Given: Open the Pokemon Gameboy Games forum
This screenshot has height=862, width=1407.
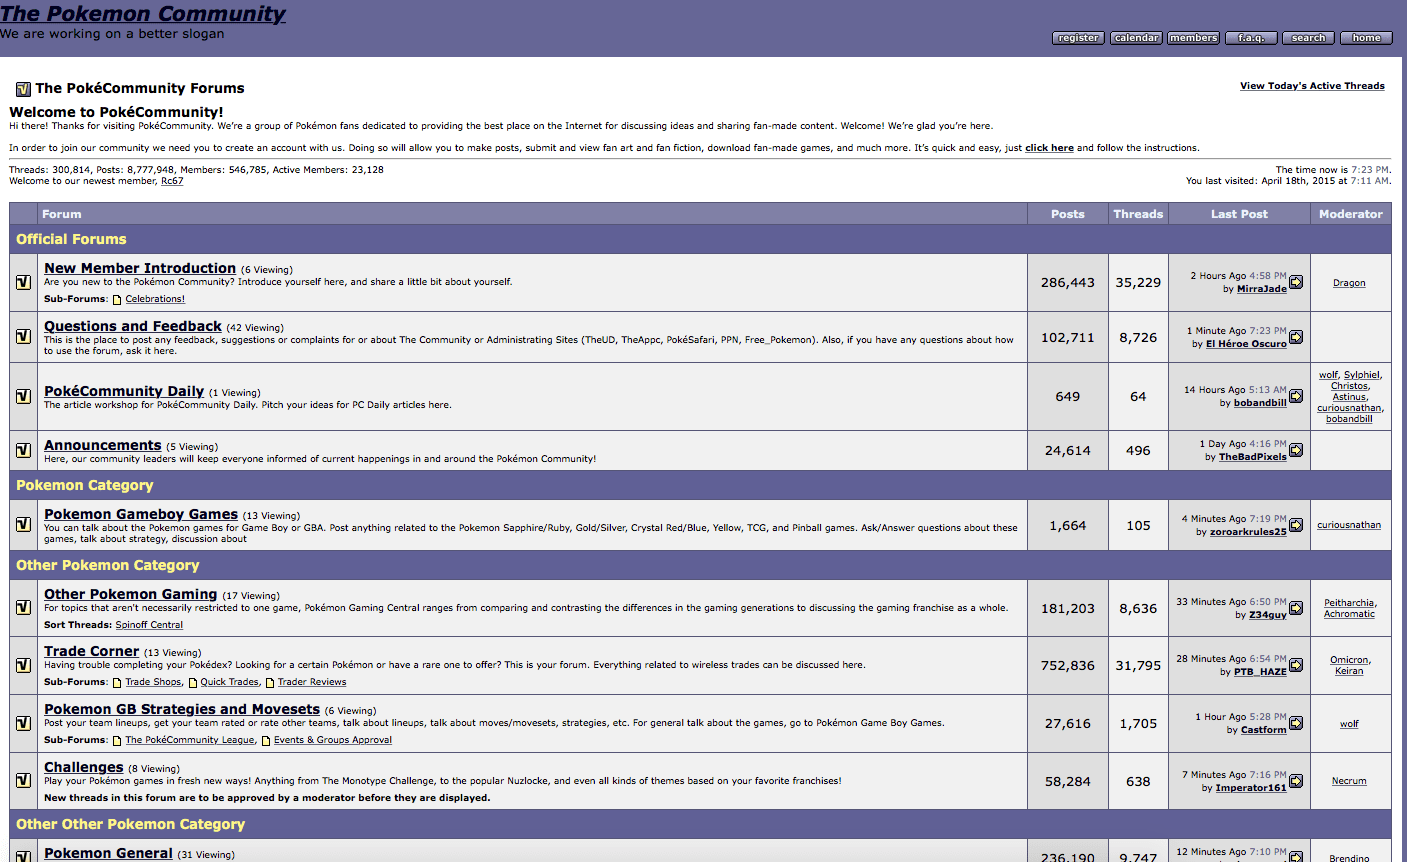Looking at the screenshot, I should 141,514.
